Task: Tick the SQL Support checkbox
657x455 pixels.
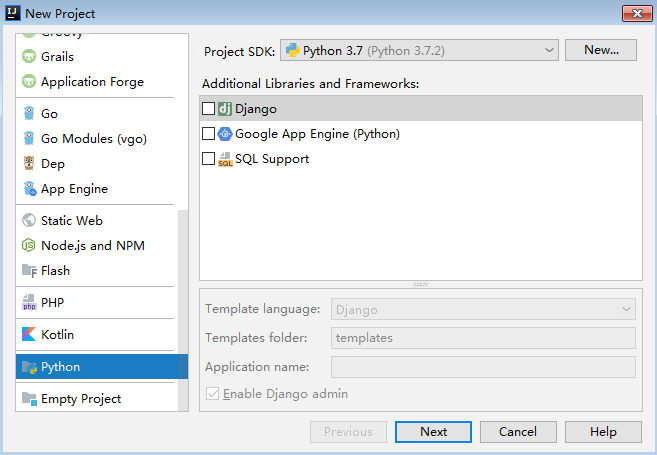Action: pyautogui.click(x=208, y=159)
